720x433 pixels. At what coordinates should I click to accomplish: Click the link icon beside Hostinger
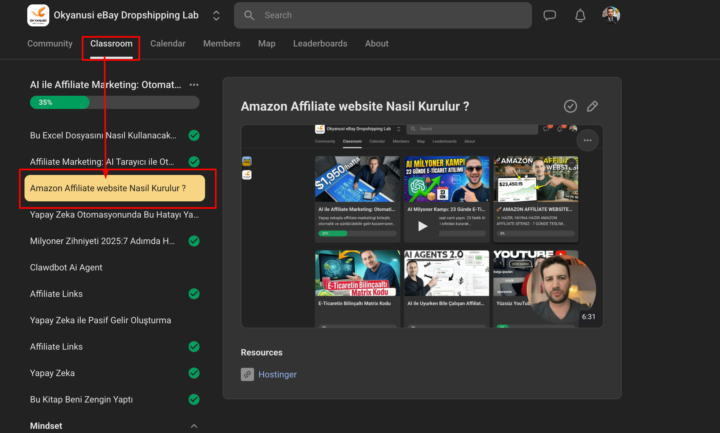tap(247, 375)
